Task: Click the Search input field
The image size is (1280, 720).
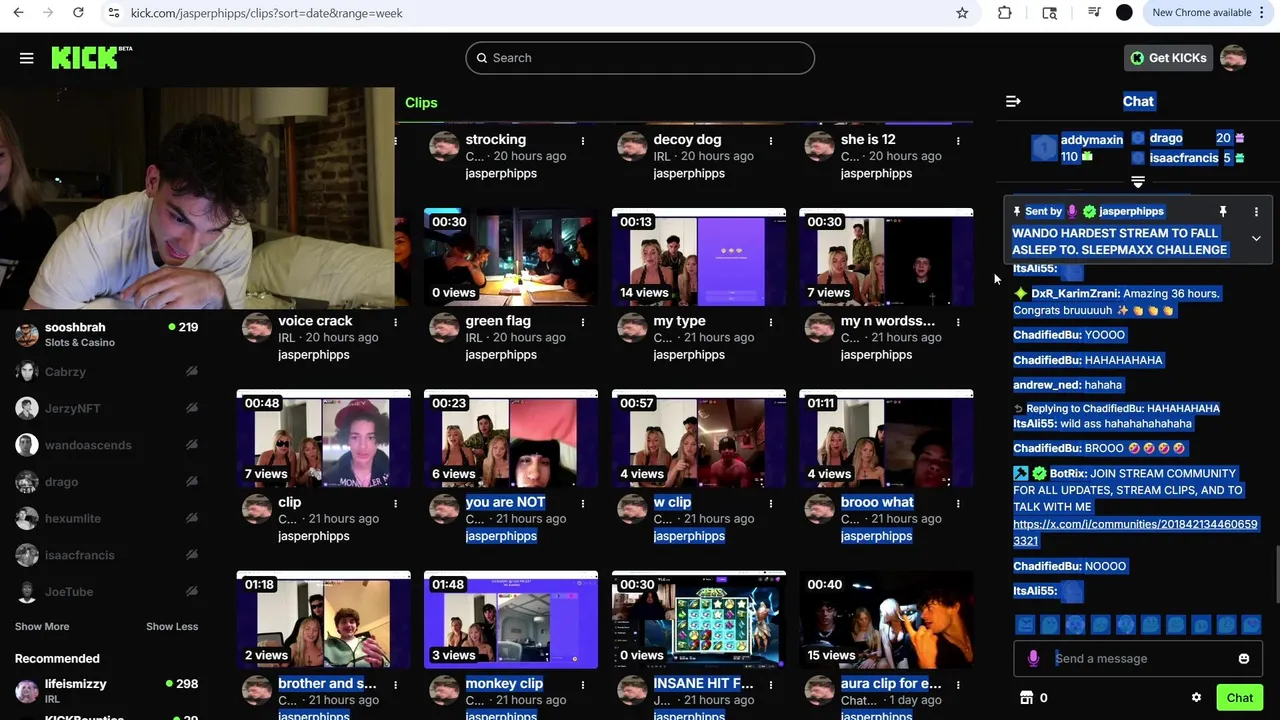Action: pos(640,58)
